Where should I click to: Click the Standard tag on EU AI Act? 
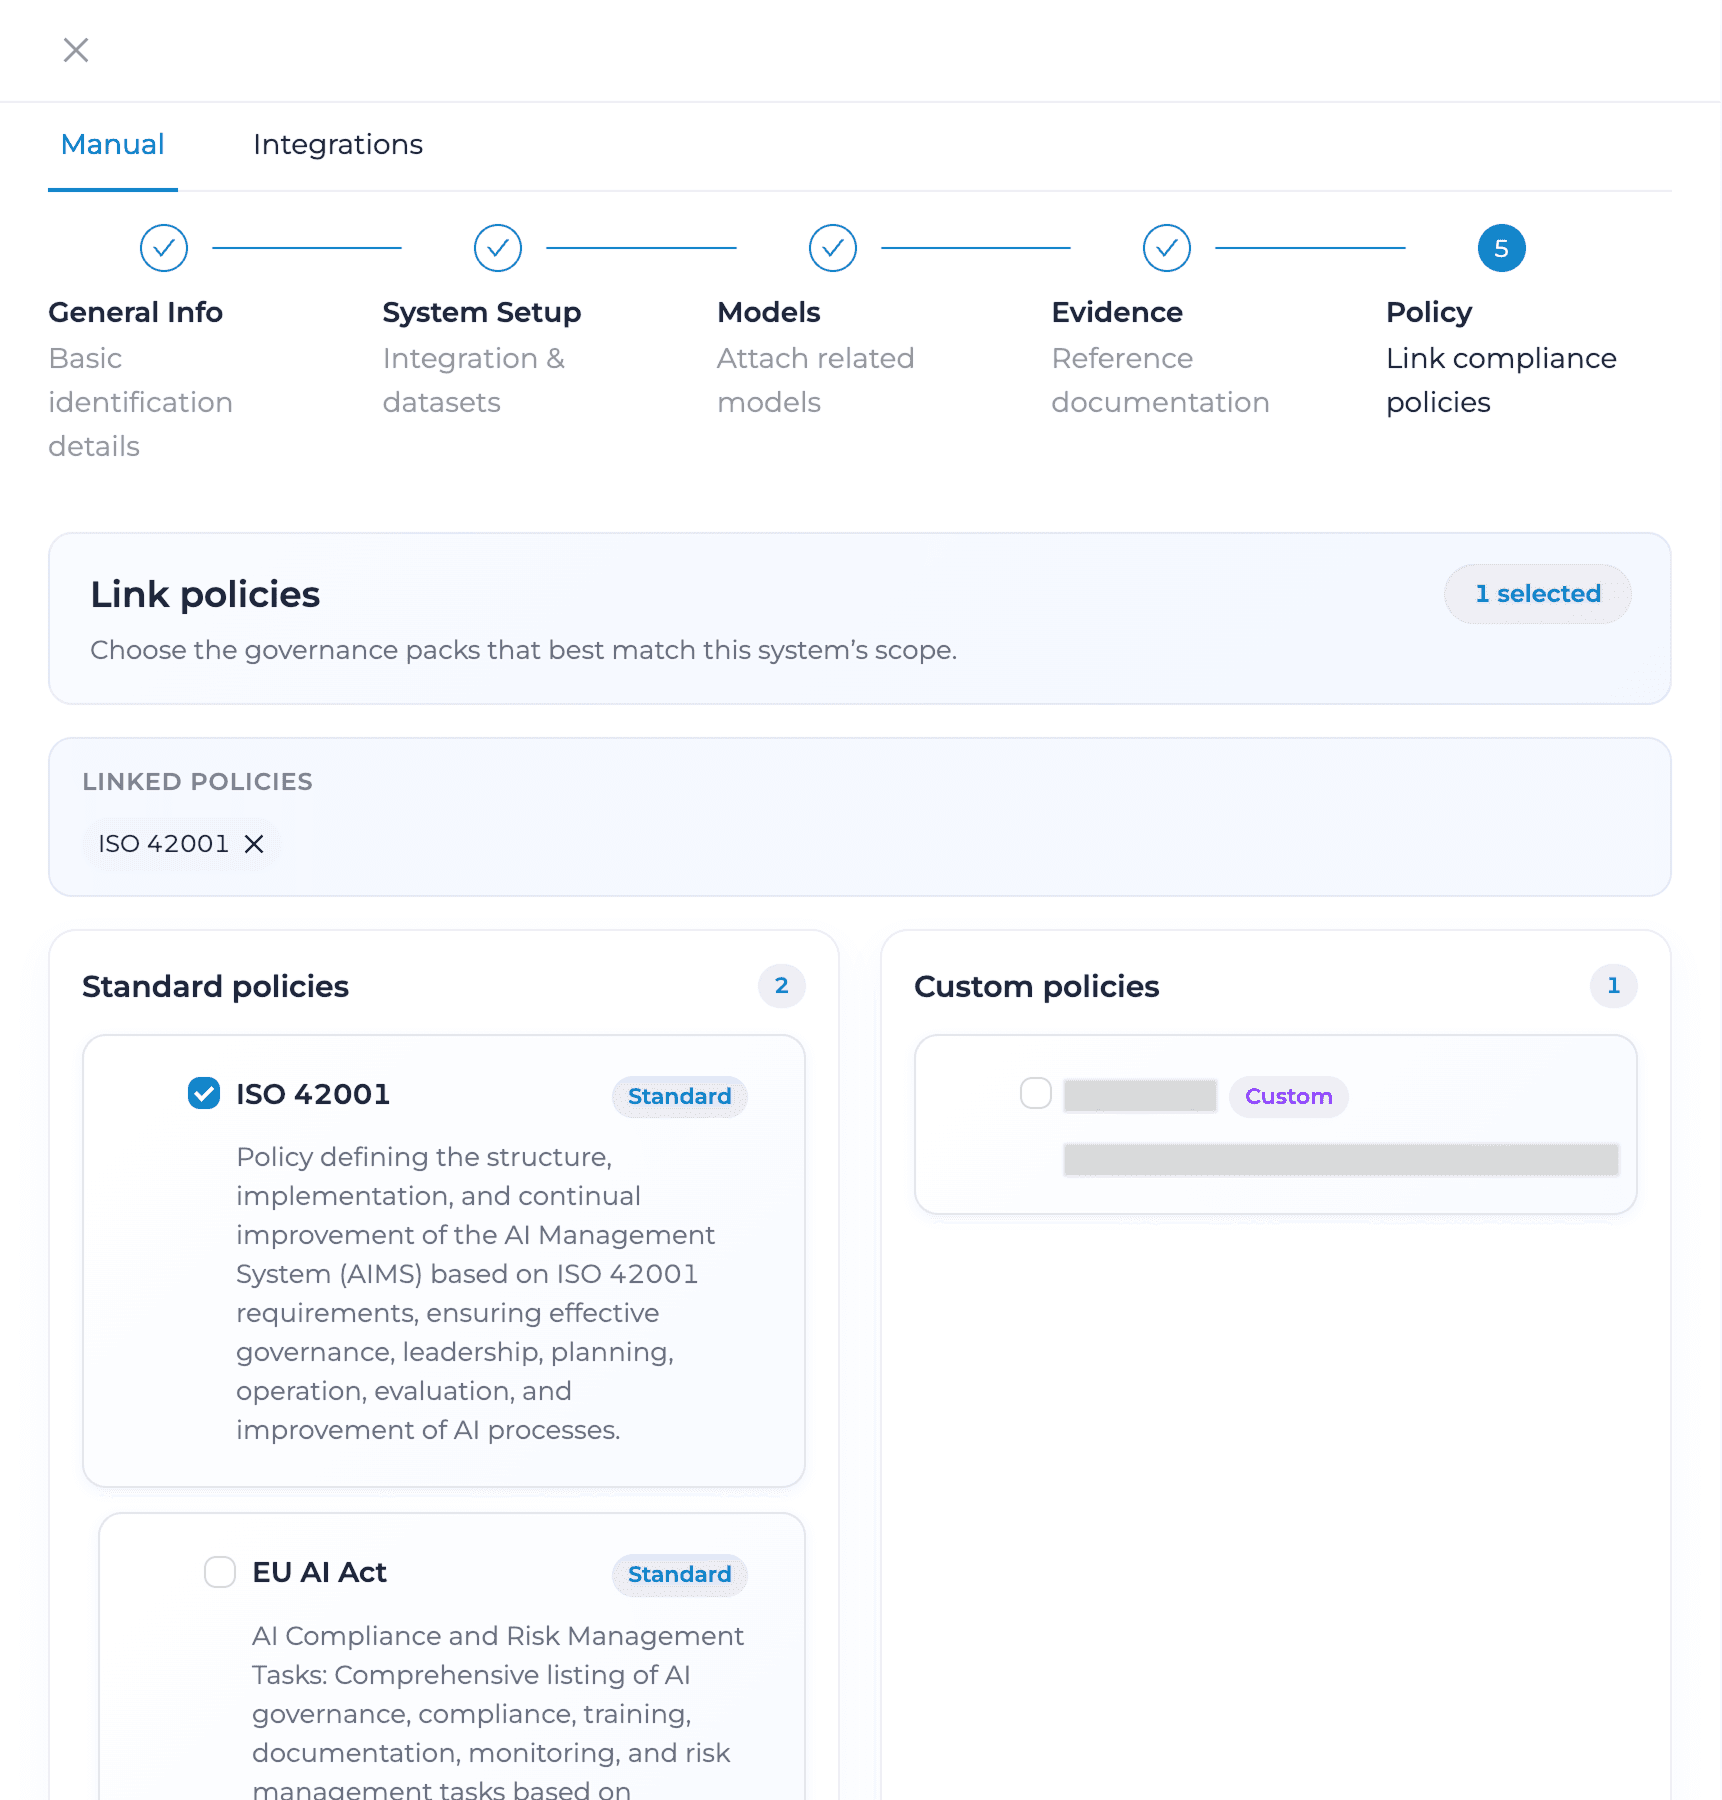click(x=679, y=1574)
